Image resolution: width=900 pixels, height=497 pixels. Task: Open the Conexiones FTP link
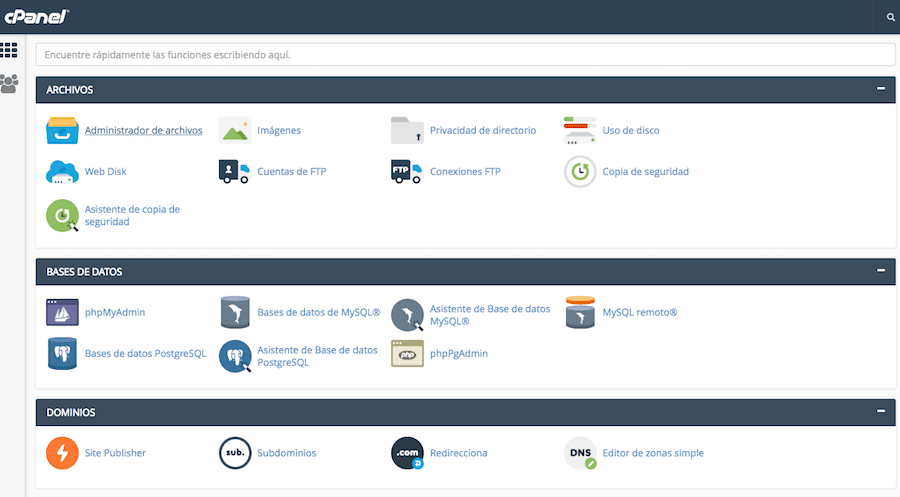[465, 172]
